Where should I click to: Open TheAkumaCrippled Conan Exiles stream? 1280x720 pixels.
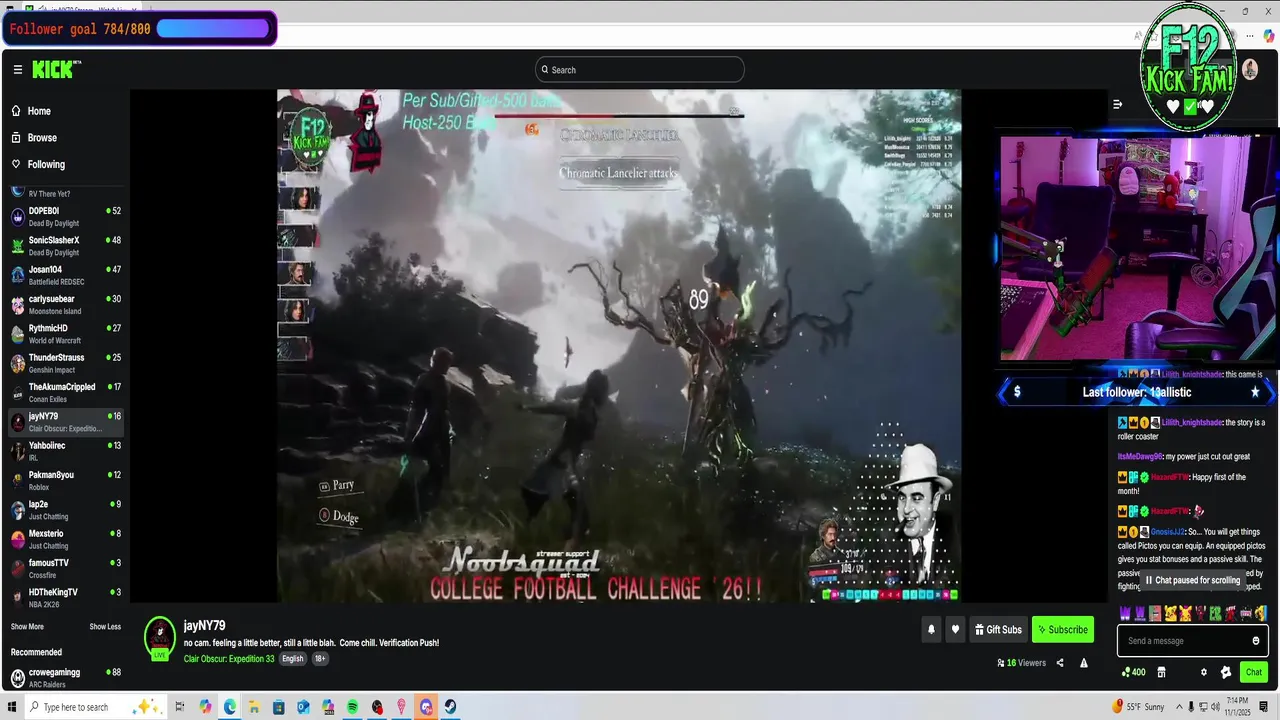65,393
